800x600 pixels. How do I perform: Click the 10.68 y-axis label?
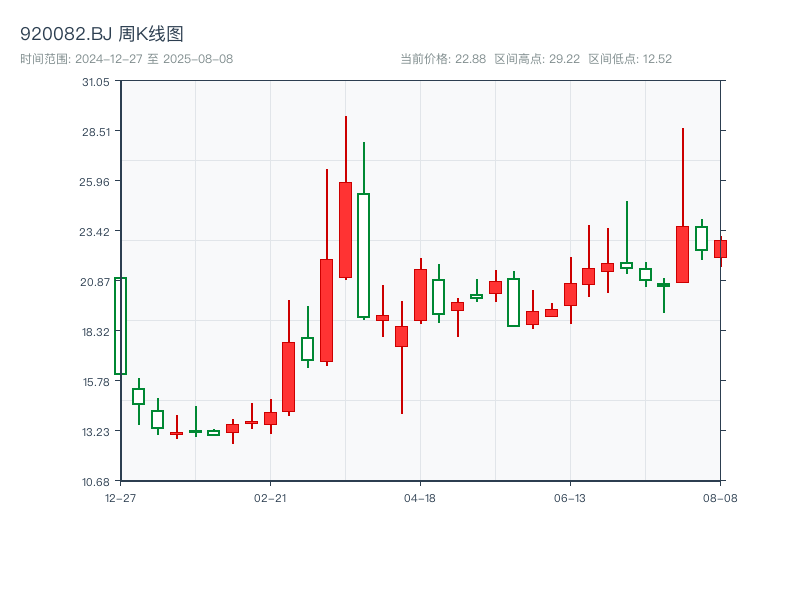[x=96, y=482]
